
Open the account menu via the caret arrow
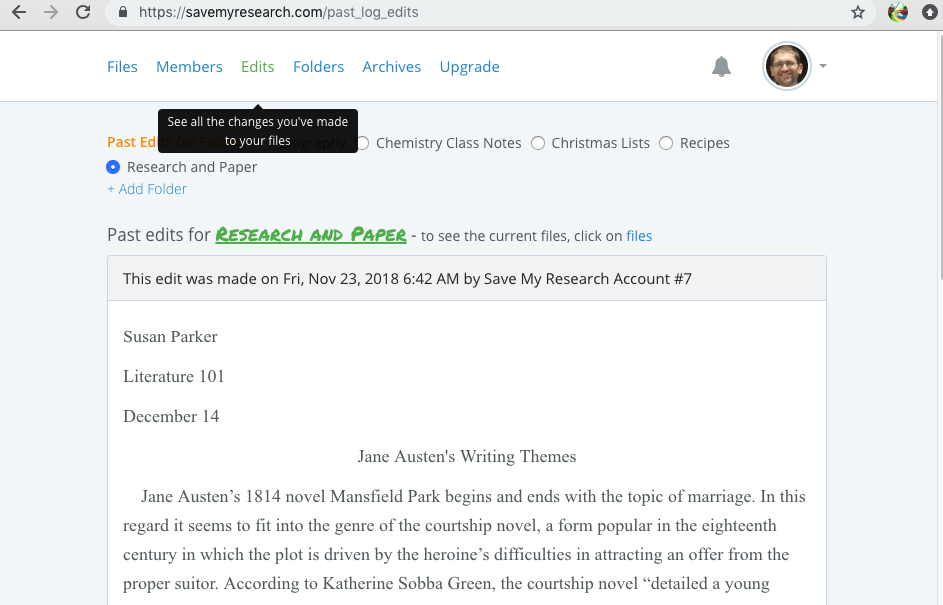pyautogui.click(x=821, y=66)
